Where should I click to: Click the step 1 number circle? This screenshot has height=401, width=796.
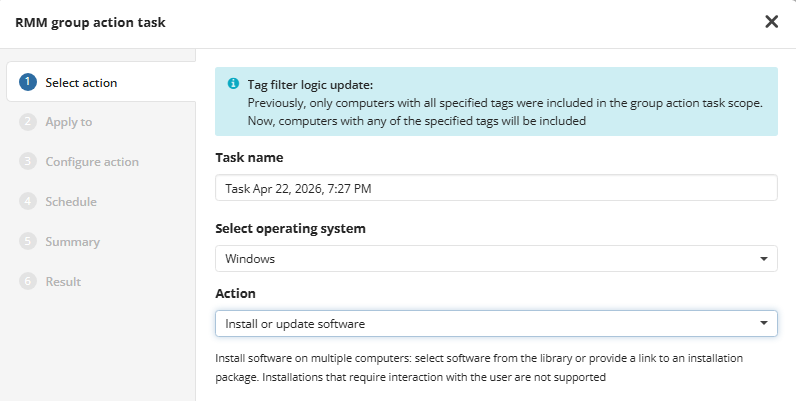click(x=28, y=82)
